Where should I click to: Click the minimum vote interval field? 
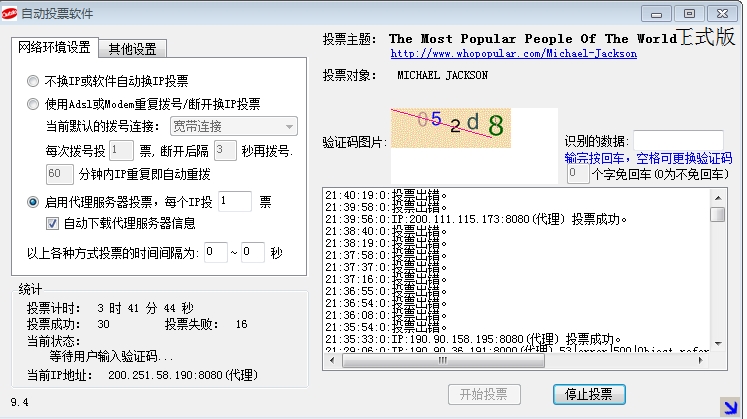point(216,252)
